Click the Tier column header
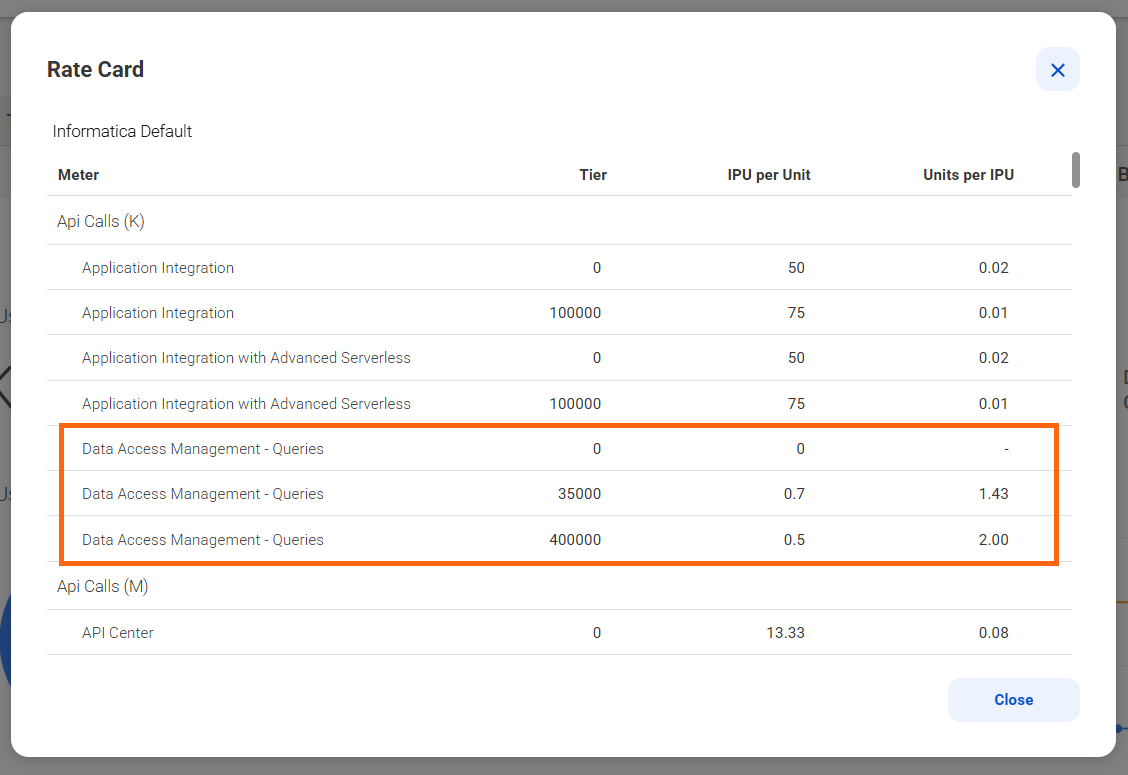The width and height of the screenshot is (1128, 775). pos(593,175)
